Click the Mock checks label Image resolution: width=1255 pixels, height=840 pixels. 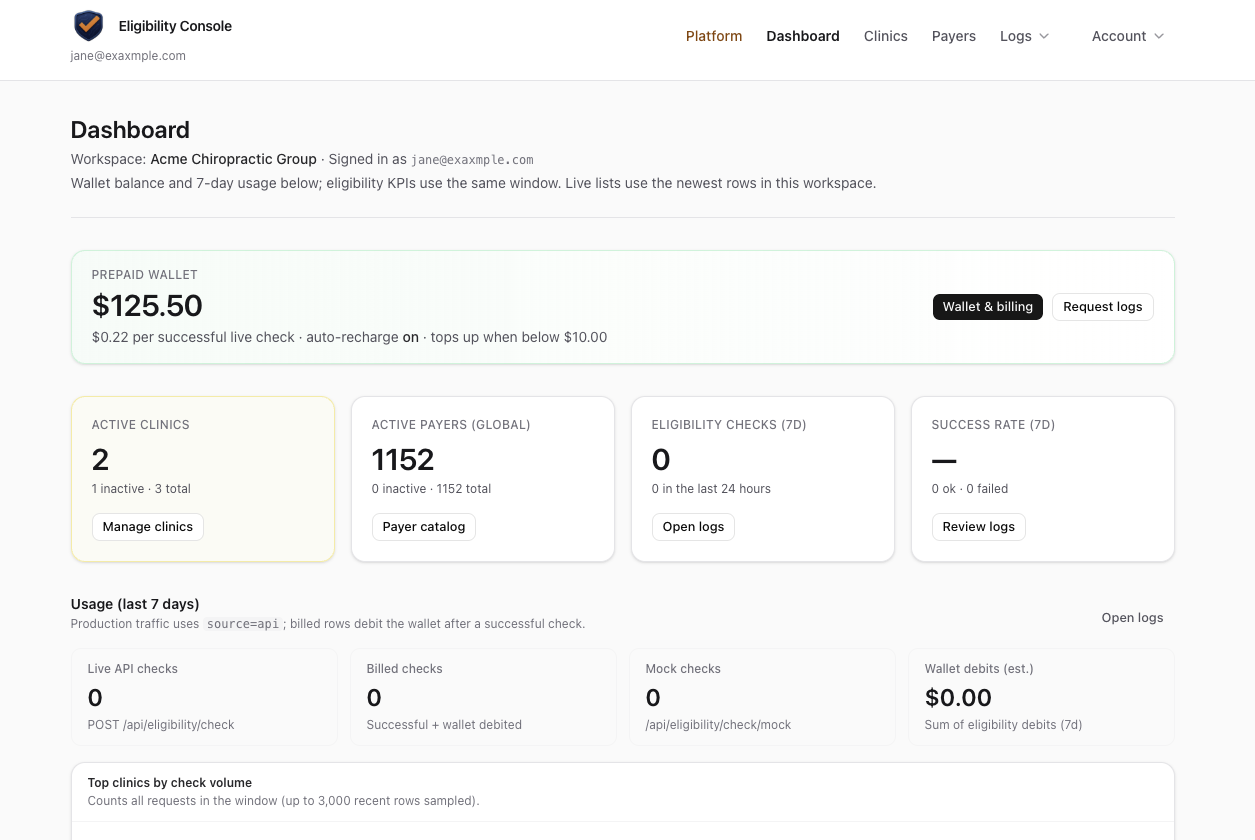click(x=683, y=669)
